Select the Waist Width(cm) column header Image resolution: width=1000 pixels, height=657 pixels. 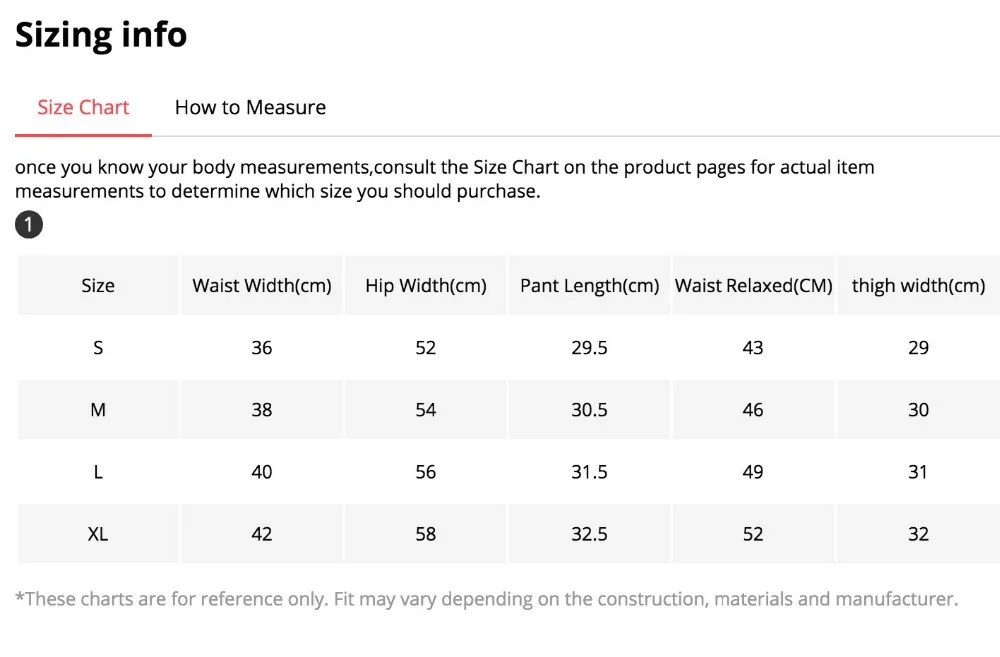tap(261, 285)
